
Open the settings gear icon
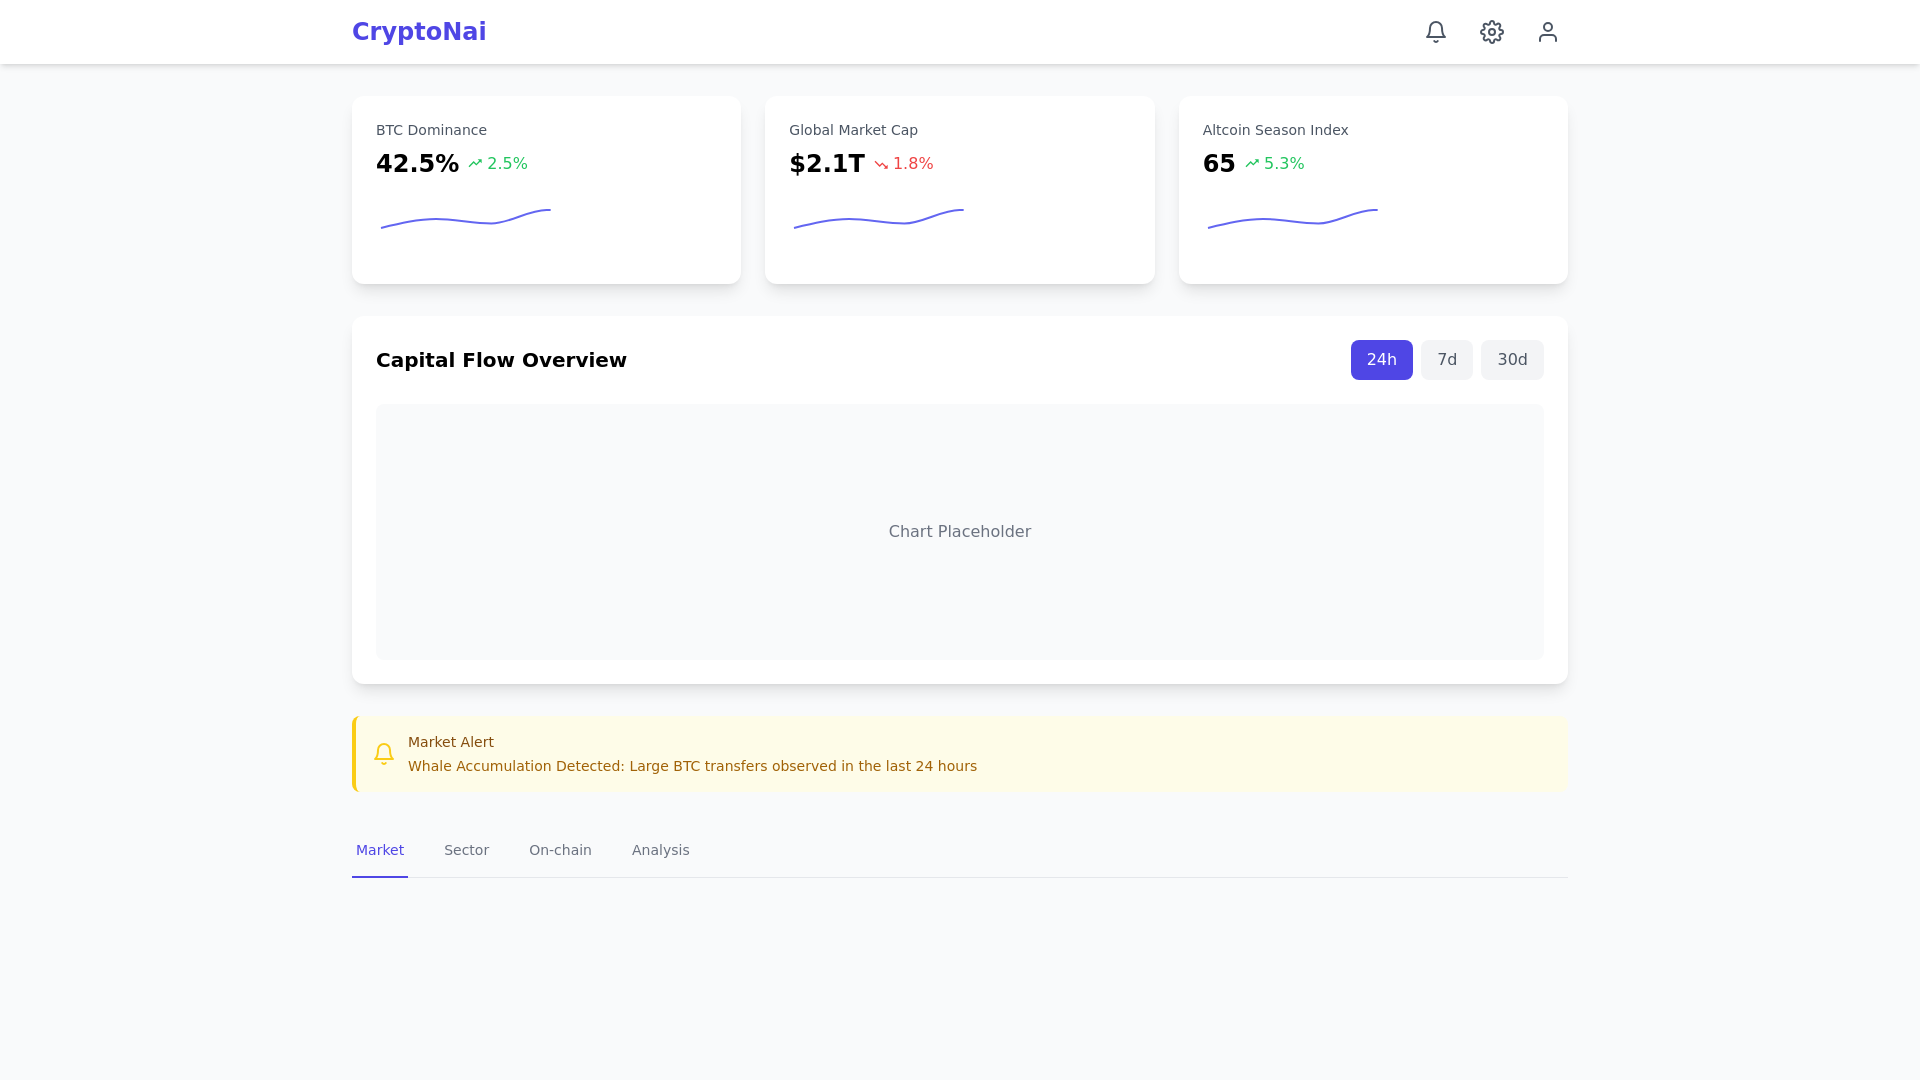1492,32
